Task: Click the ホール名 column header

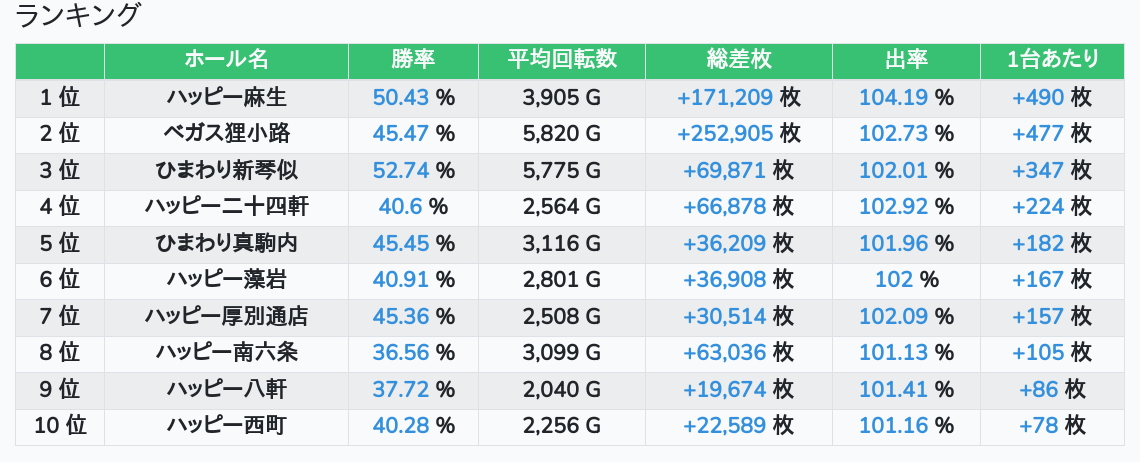Action: tap(226, 60)
